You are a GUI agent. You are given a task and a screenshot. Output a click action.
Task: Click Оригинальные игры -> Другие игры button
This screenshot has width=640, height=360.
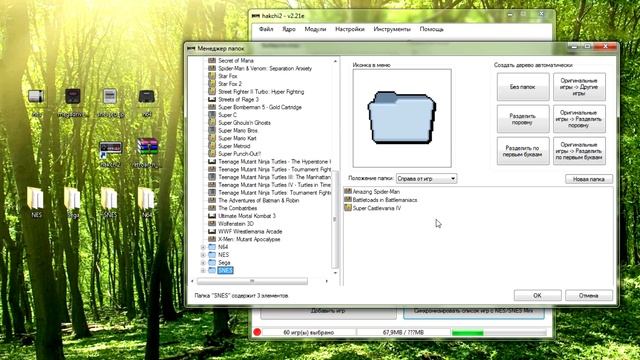(x=579, y=87)
